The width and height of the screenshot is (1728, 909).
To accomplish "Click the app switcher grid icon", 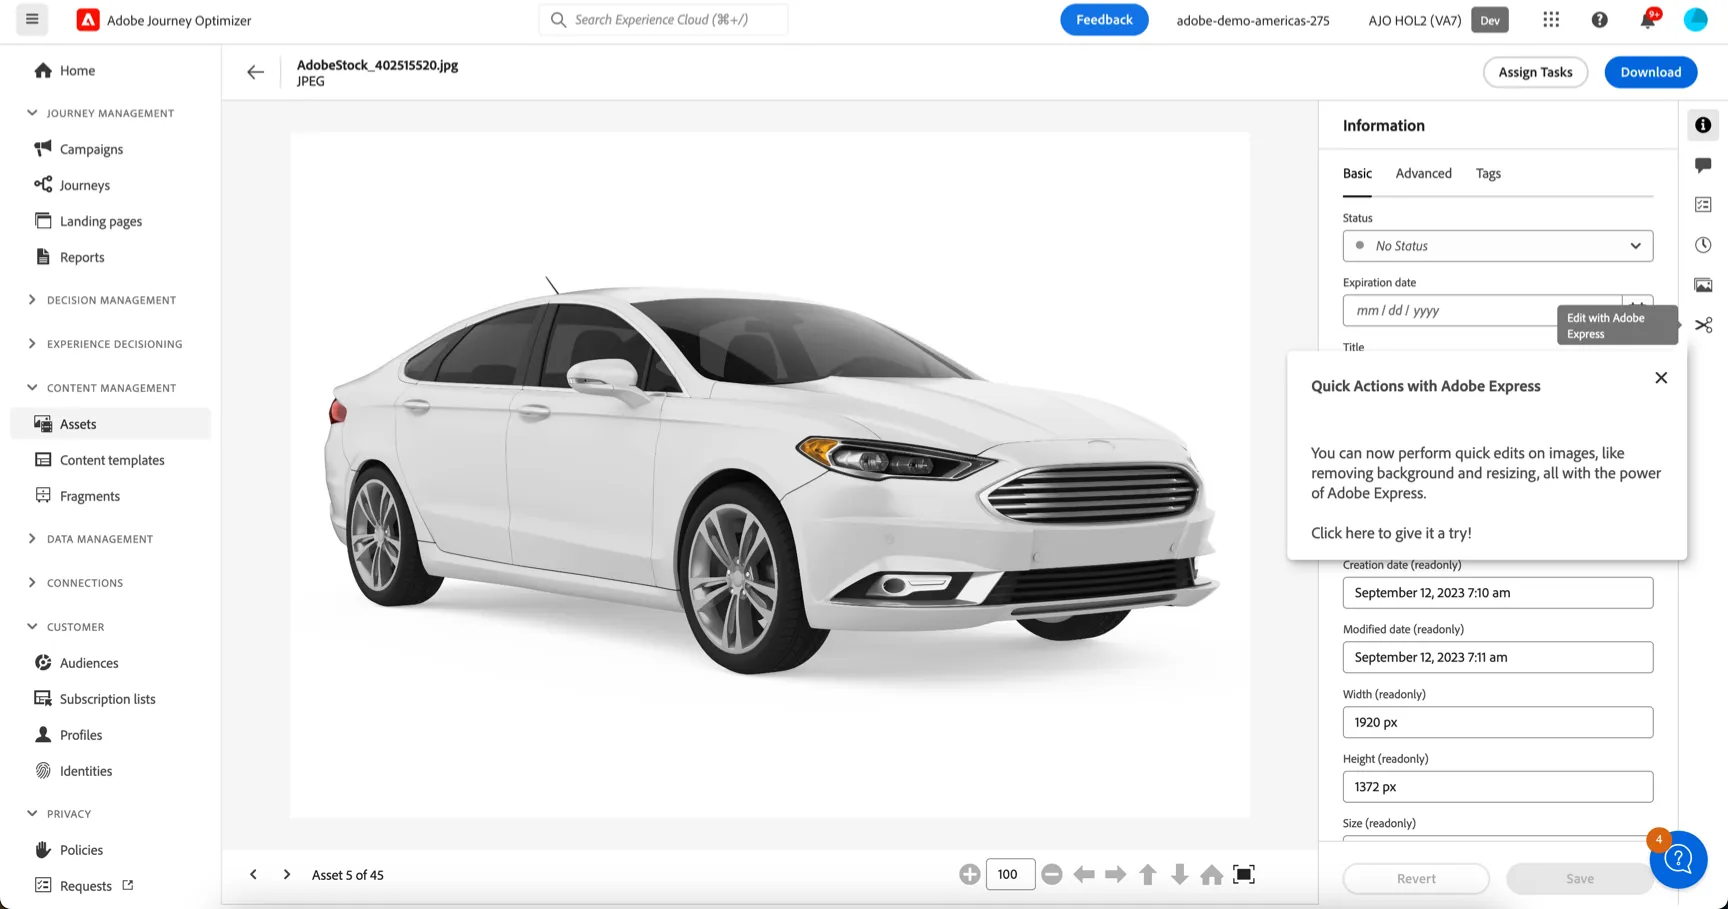I will 1551,19.
